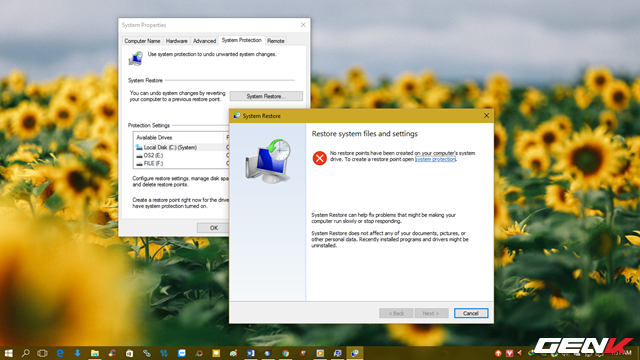Click the orange up-arrow tray icon
Viewport: 640px width, 360px height.
click(x=498, y=353)
